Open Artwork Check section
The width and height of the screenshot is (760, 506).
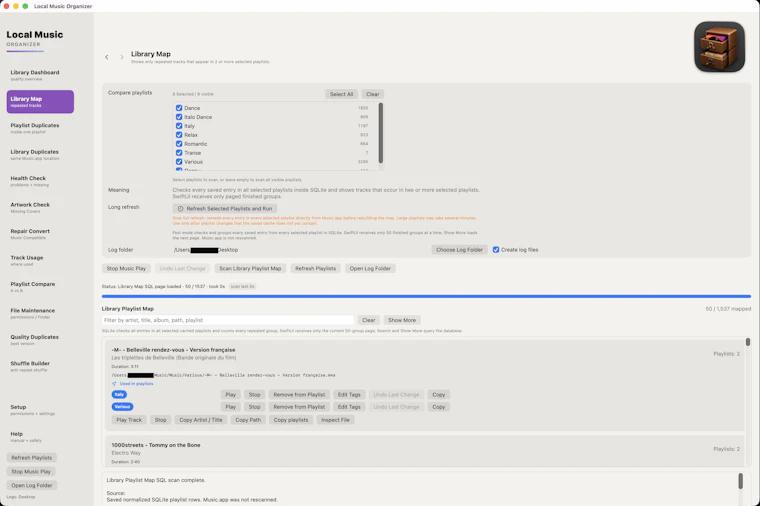[x=40, y=207]
